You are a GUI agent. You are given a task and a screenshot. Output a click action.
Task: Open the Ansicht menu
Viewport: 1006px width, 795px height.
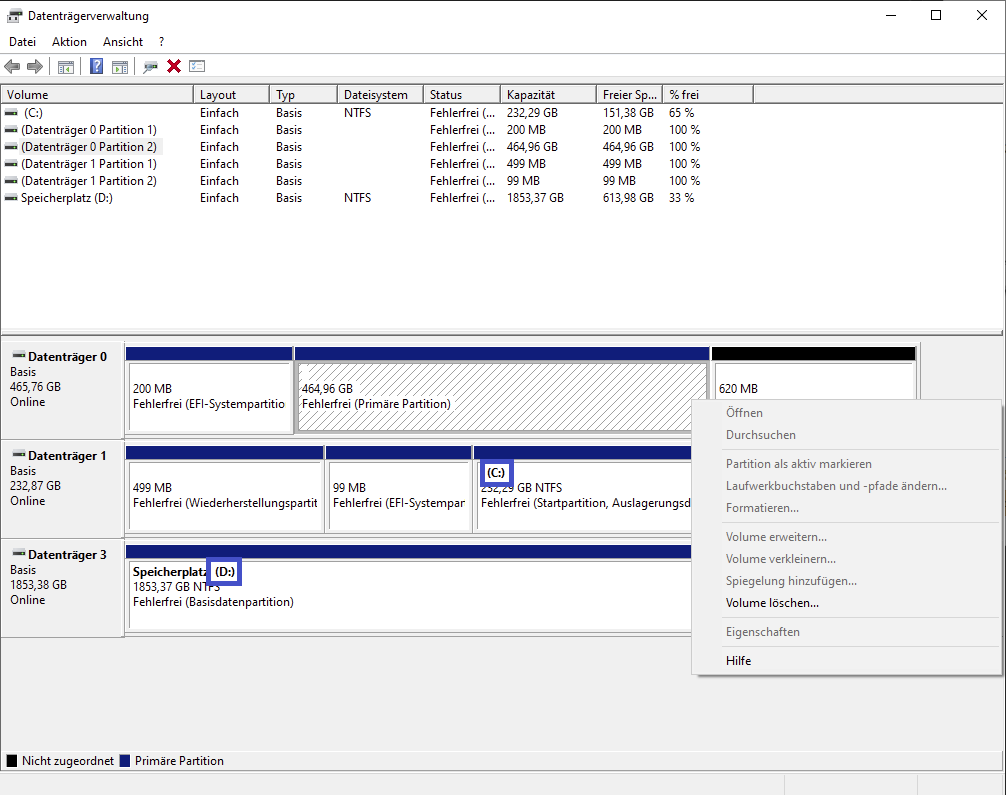tap(123, 42)
